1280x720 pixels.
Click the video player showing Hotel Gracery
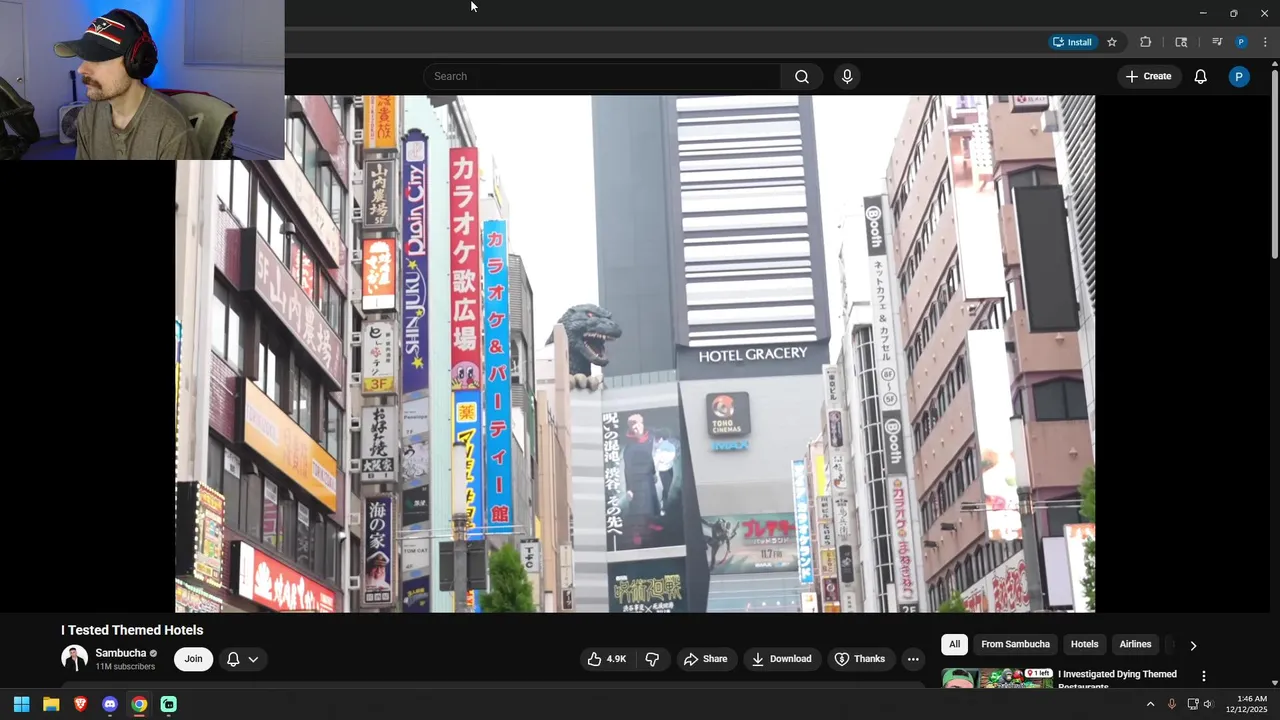635,353
